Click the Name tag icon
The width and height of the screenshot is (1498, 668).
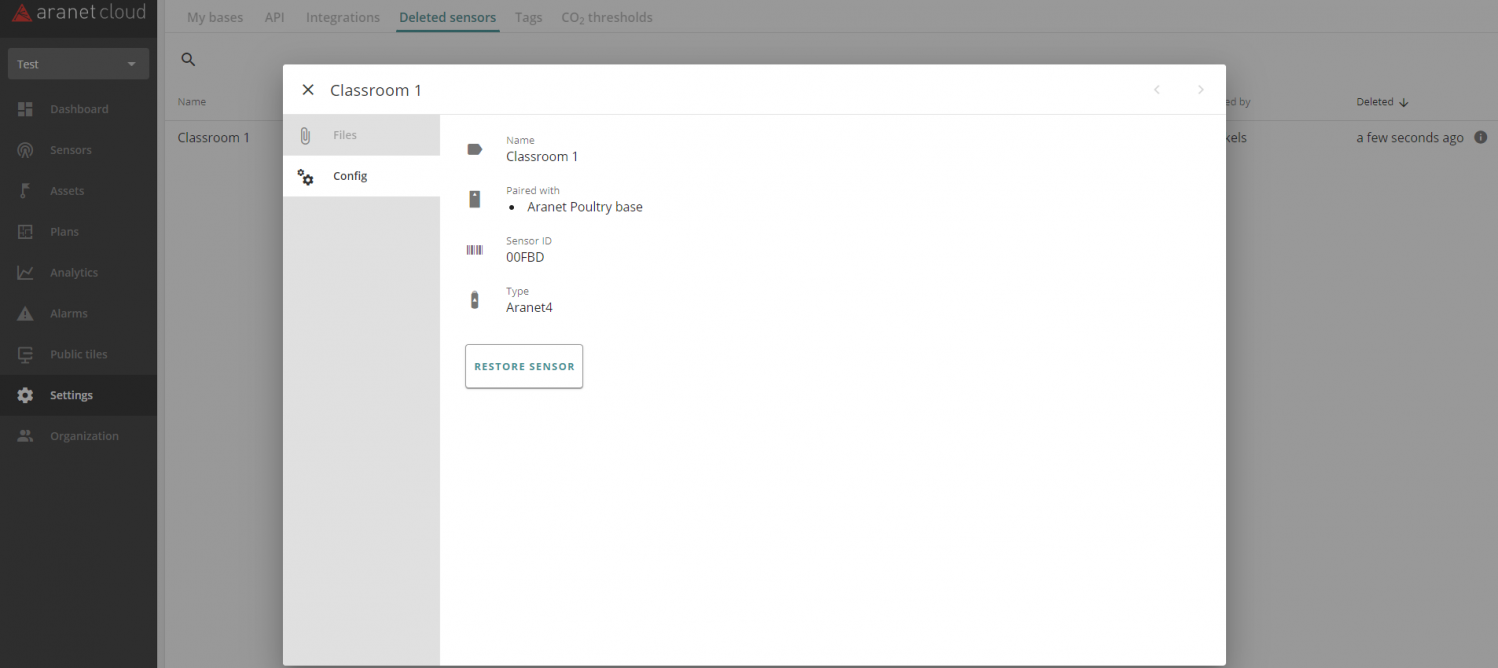click(x=475, y=149)
